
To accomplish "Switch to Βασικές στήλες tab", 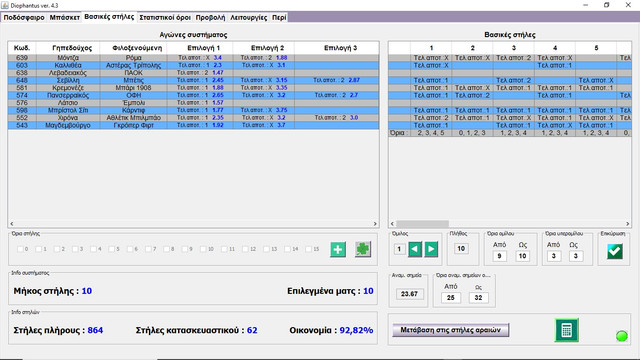I will coord(109,17).
